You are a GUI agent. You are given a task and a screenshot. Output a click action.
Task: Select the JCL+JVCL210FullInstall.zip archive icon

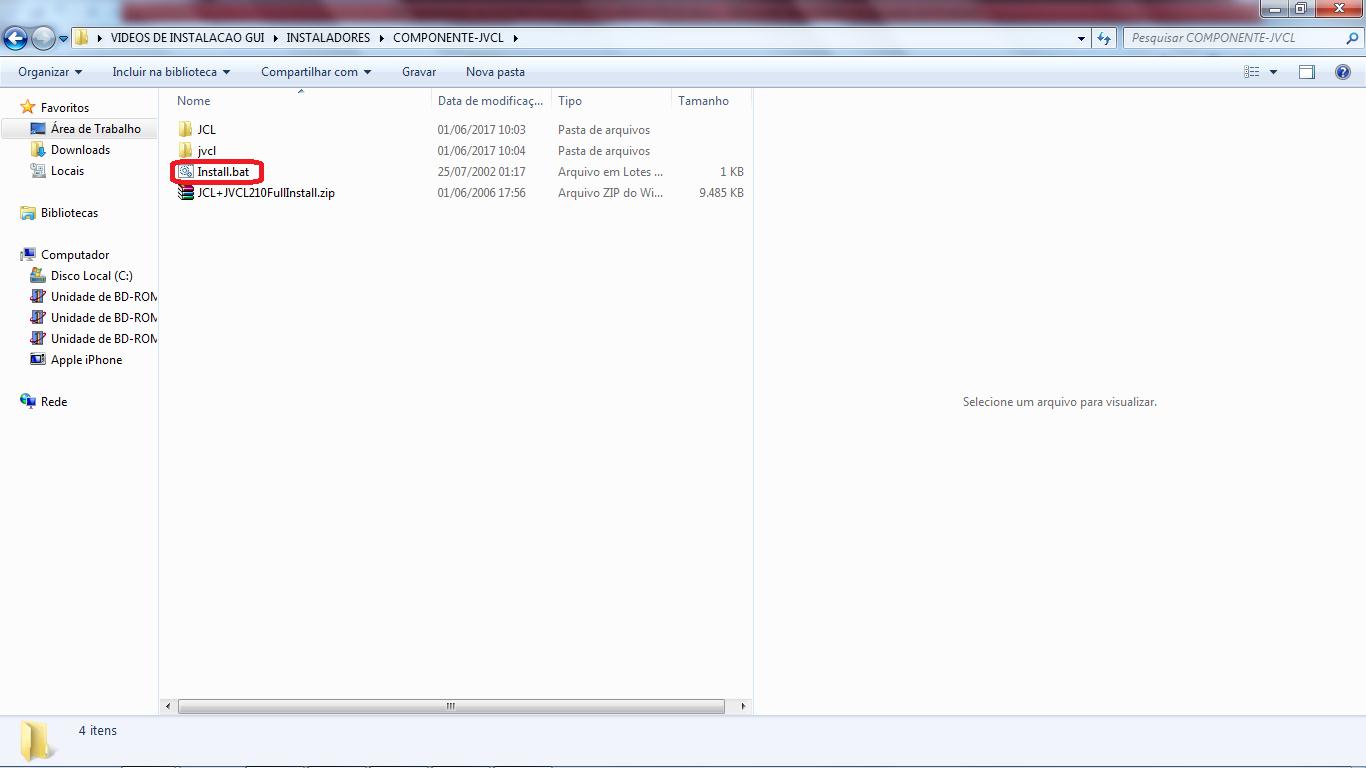pos(185,193)
